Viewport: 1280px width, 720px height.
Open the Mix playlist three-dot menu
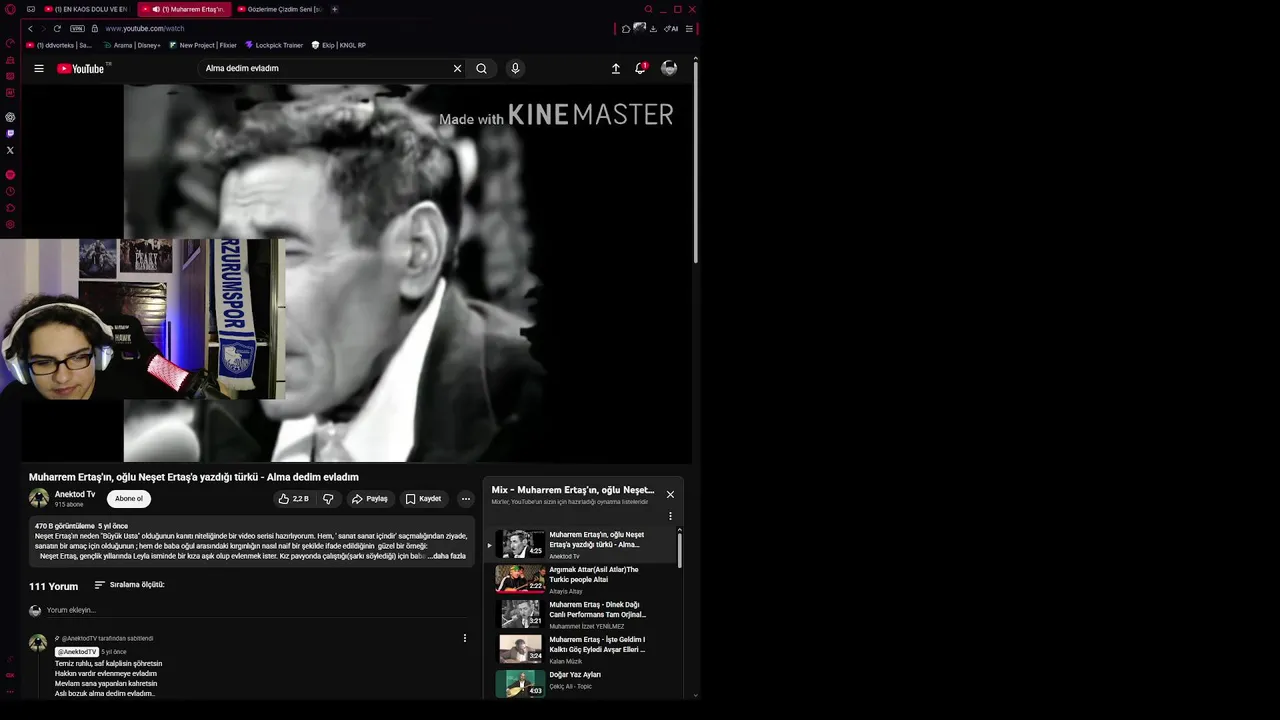click(670, 516)
